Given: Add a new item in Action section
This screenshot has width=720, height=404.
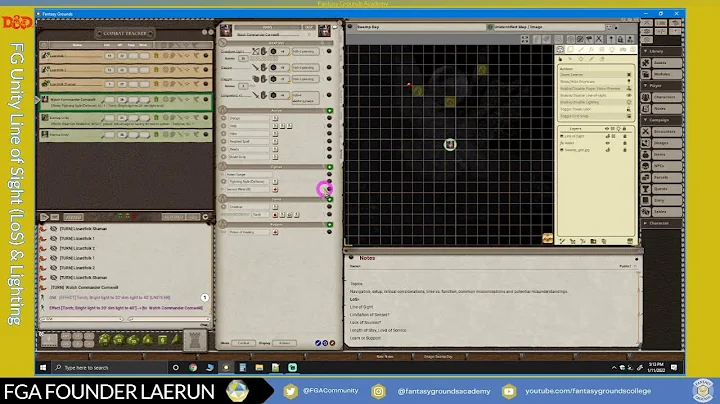Looking at the screenshot, I should coord(330,111).
